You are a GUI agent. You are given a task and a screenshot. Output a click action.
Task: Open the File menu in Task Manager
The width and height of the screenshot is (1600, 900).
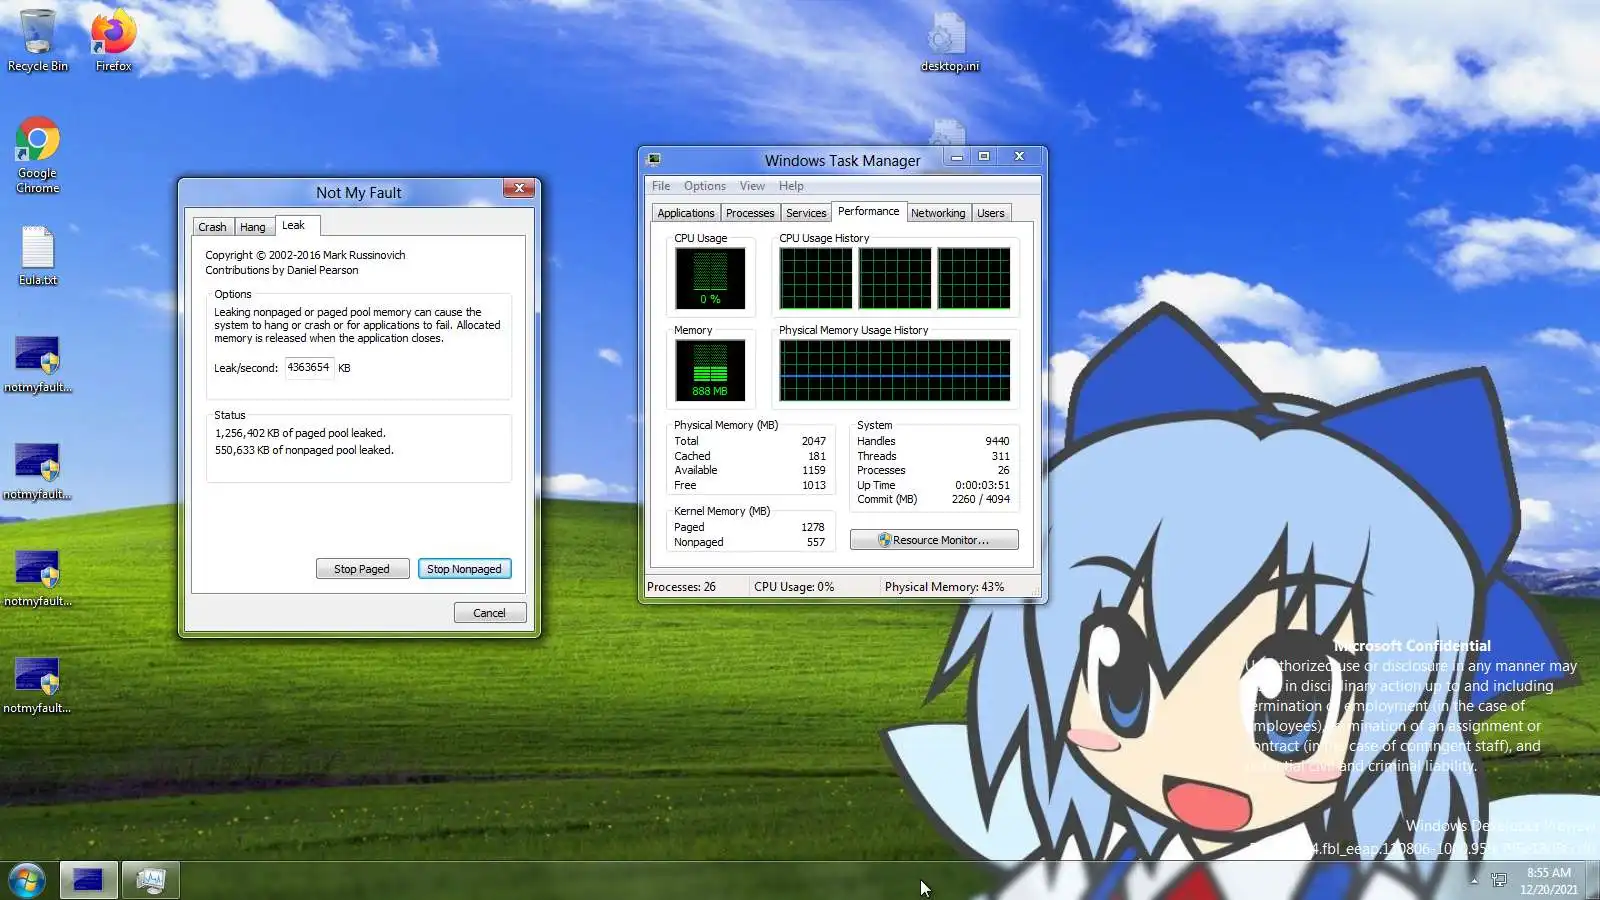click(661, 186)
